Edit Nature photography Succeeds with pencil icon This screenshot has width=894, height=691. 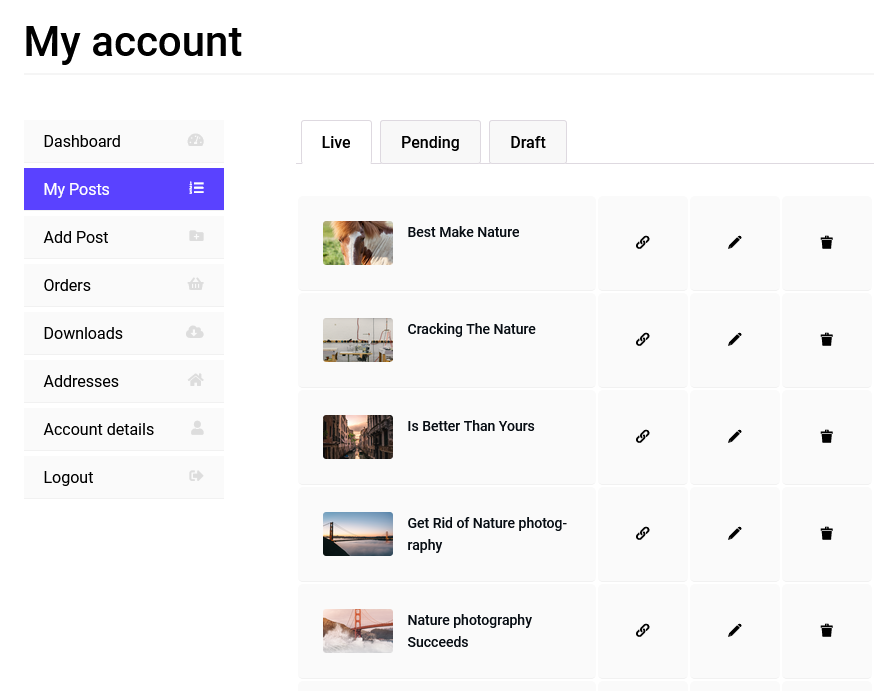(x=734, y=630)
